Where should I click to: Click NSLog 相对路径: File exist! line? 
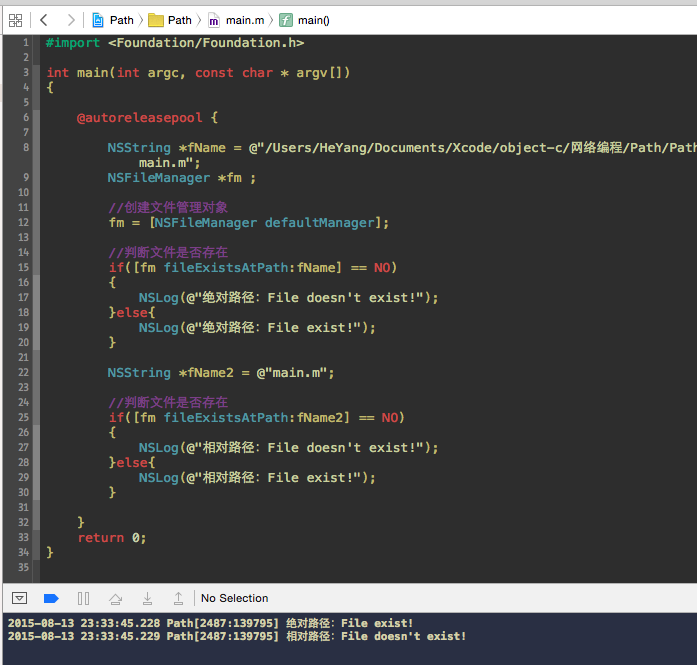[x=257, y=477]
